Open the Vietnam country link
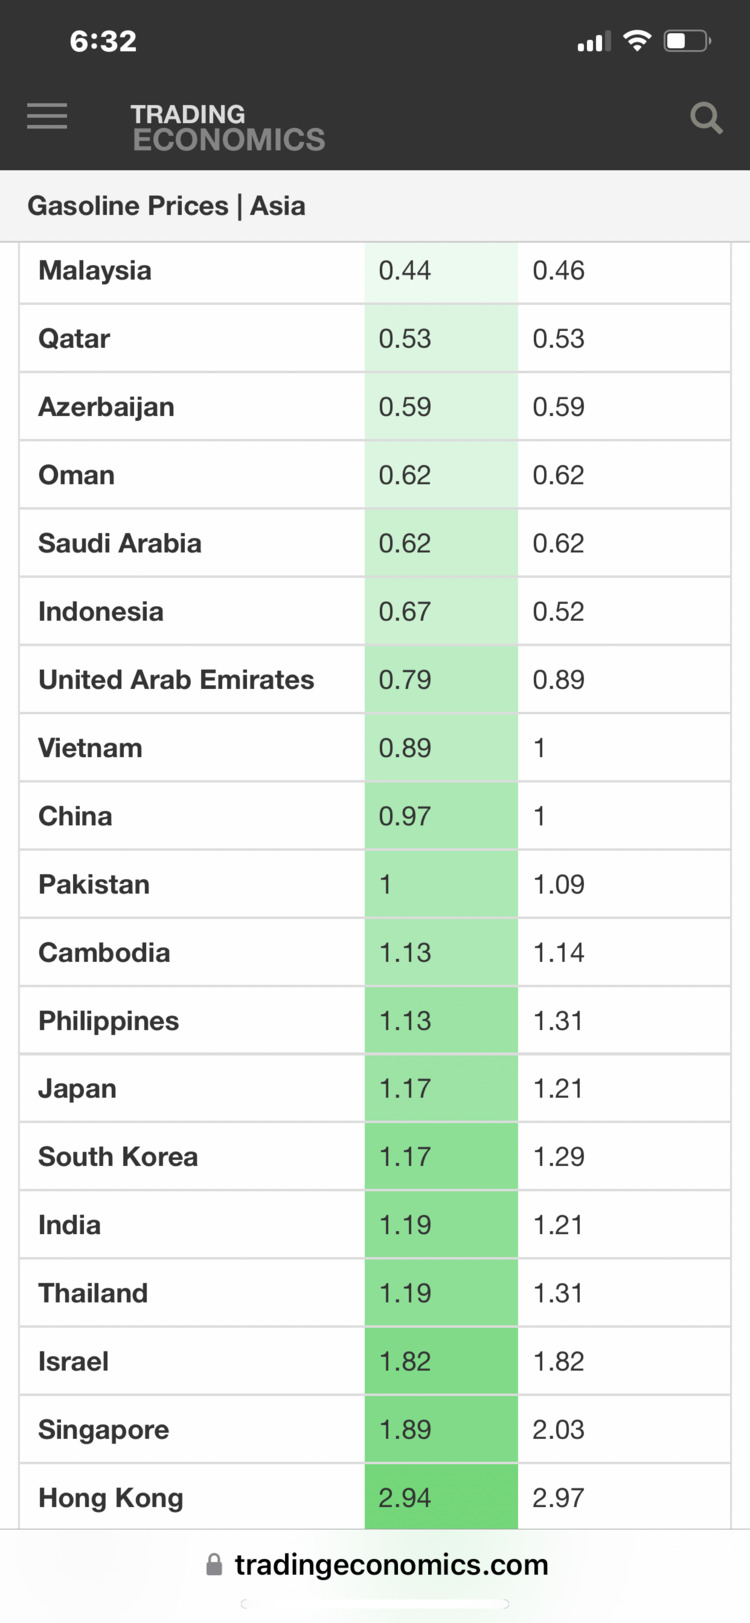The height and width of the screenshot is (1623, 750). 90,748
